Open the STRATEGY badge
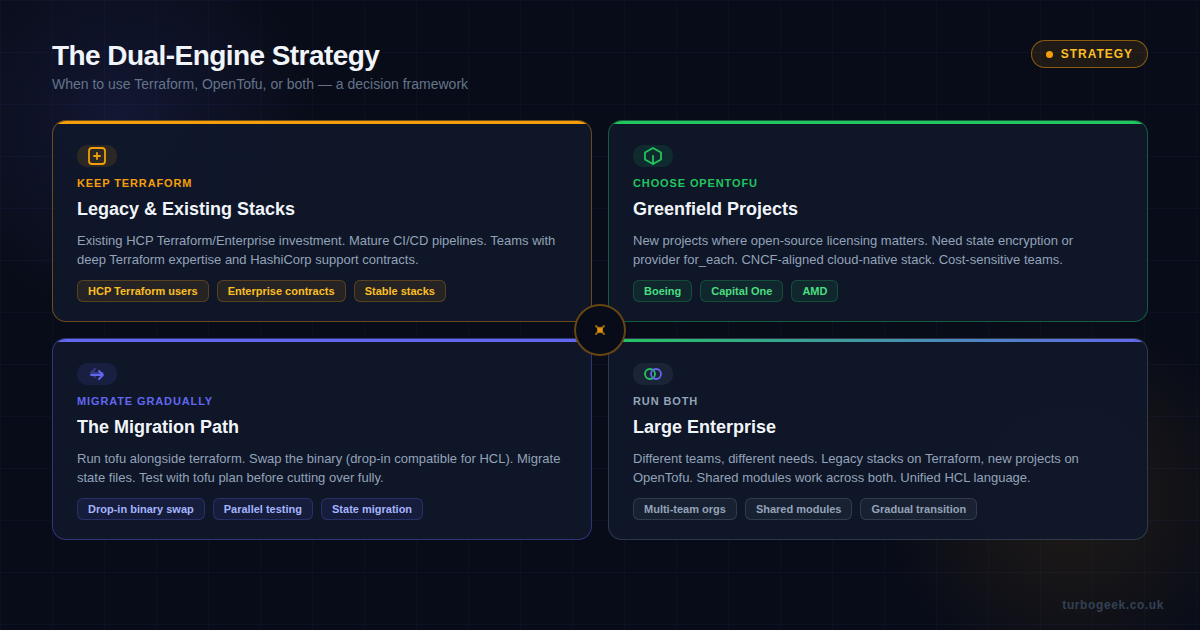This screenshot has width=1200, height=630. pyautogui.click(x=1089, y=54)
